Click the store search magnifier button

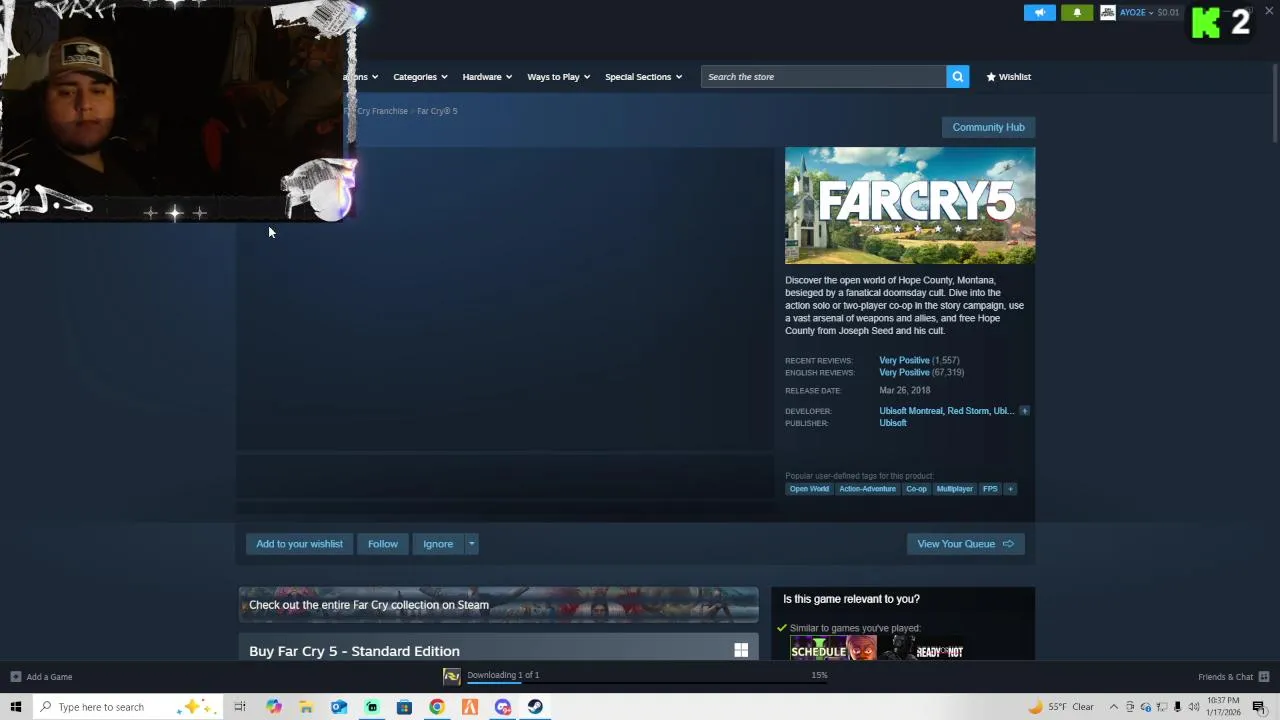pyautogui.click(x=957, y=77)
